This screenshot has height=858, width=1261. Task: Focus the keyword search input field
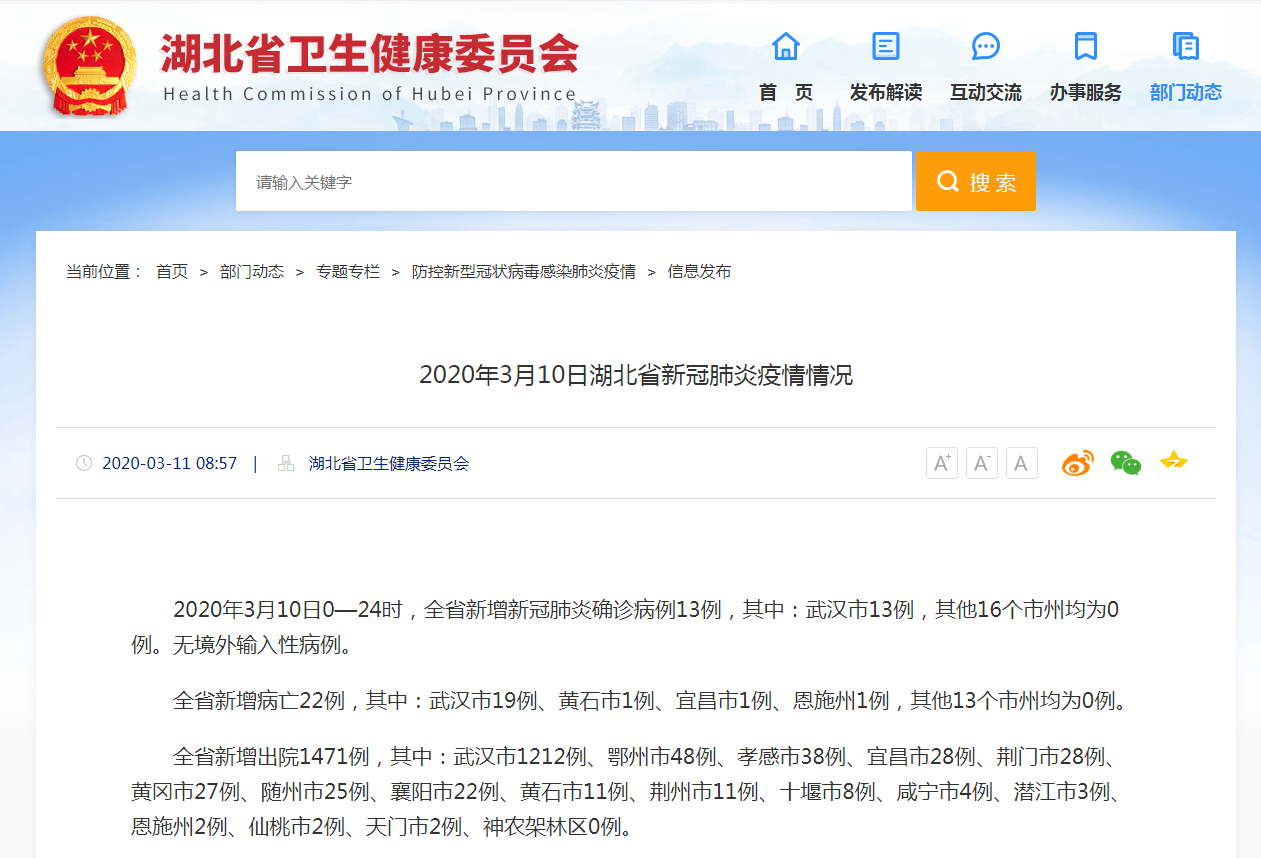573,182
